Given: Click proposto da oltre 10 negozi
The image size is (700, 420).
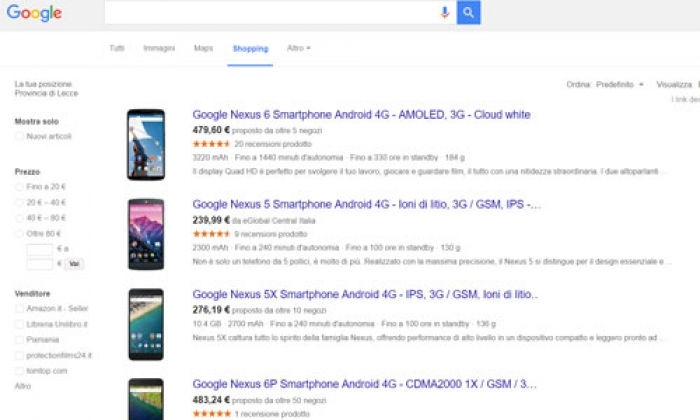Looking at the screenshot, I should coord(279,311).
